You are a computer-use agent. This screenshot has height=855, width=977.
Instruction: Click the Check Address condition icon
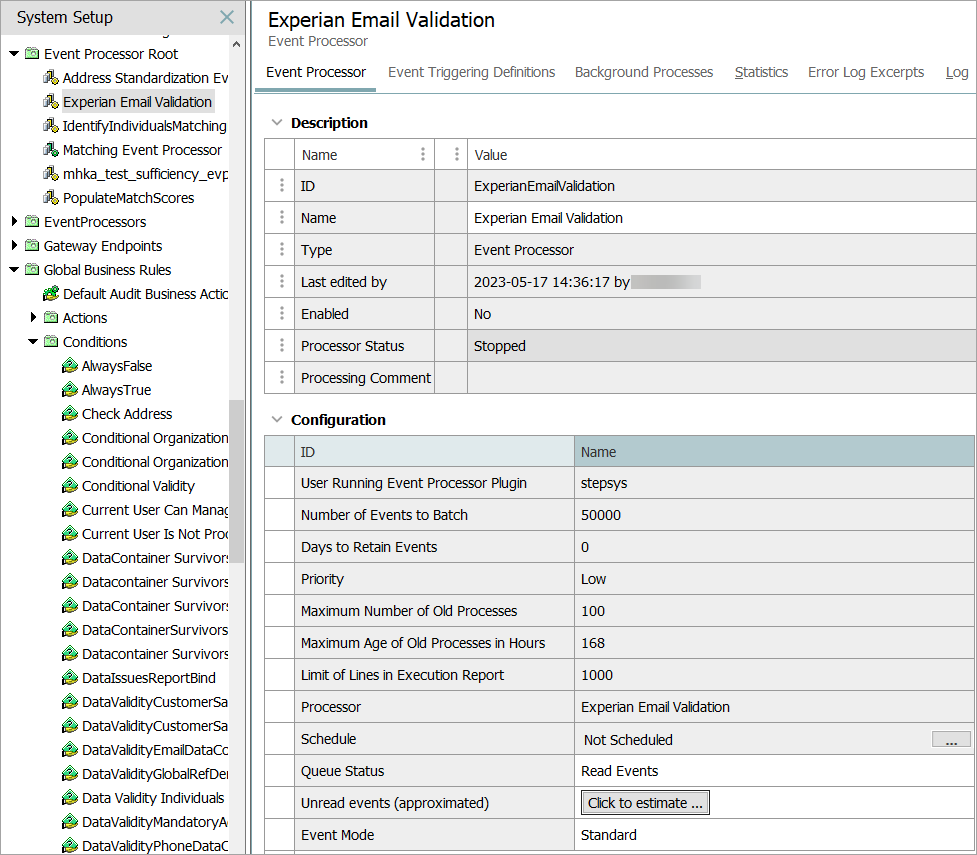(x=70, y=414)
